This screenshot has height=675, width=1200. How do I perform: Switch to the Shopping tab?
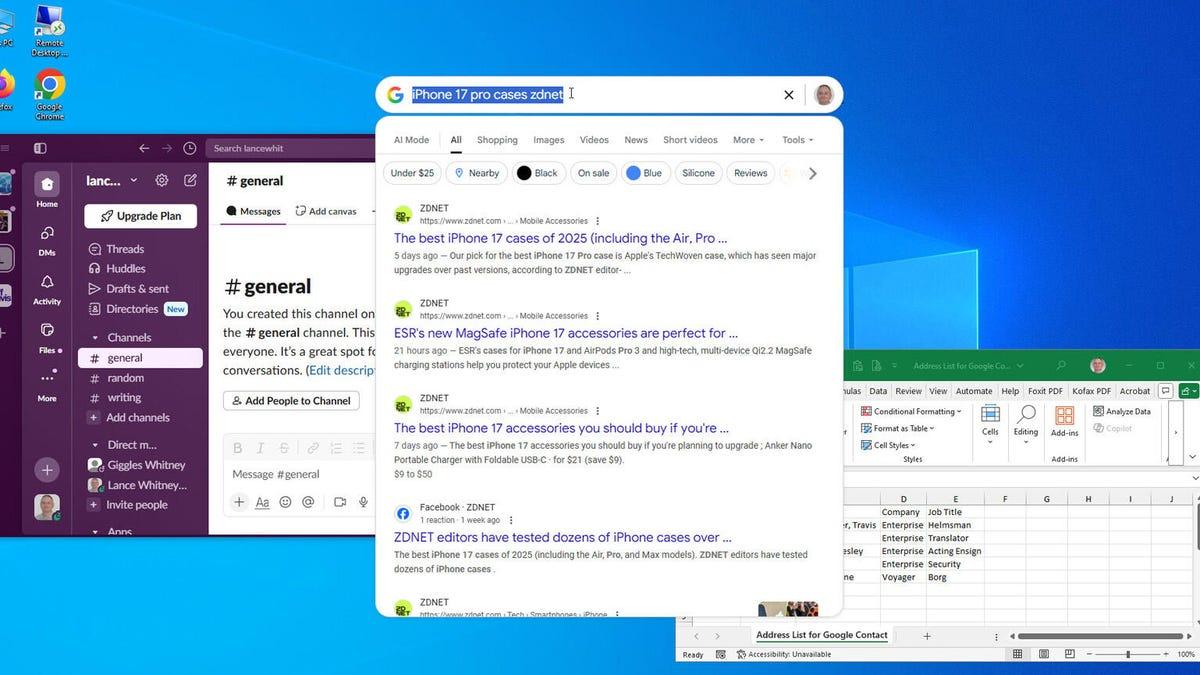point(497,140)
